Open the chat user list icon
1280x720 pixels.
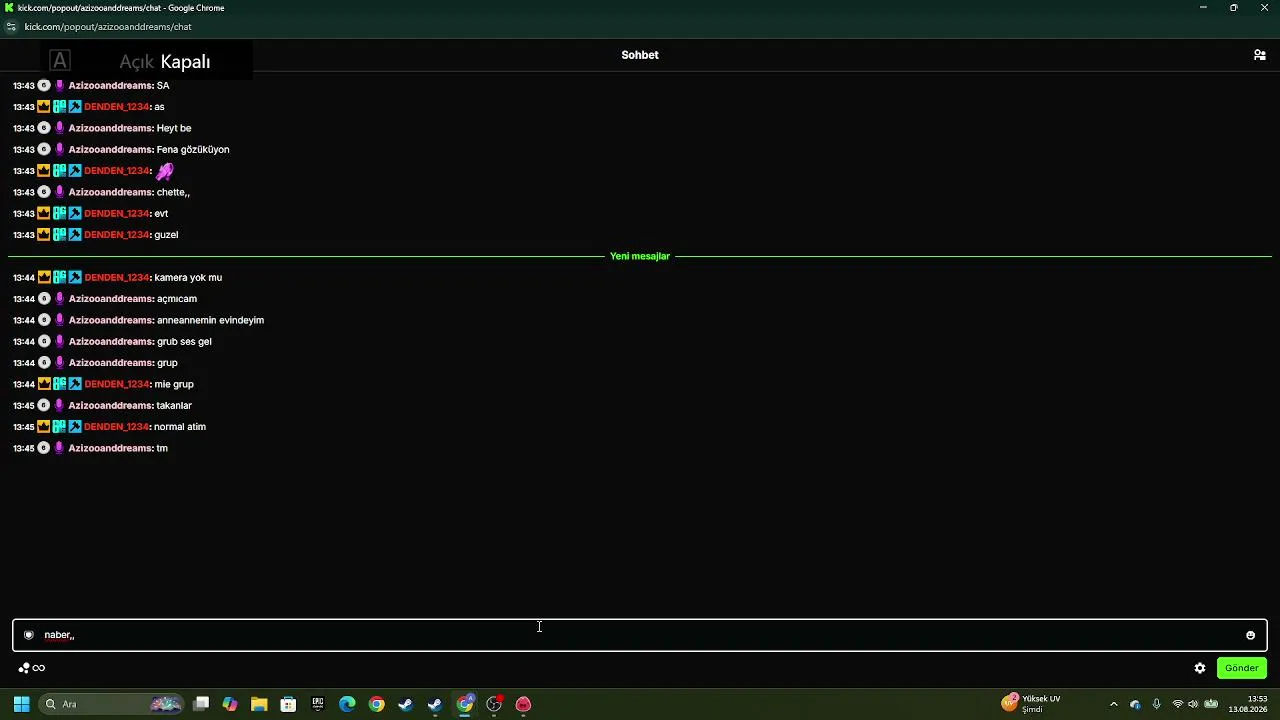[x=1259, y=55]
